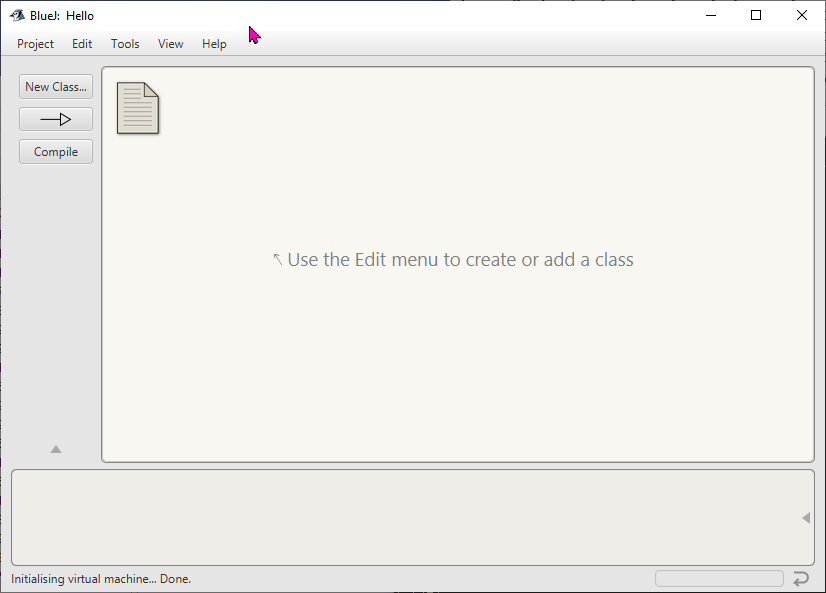Click the 'Initialising virtual machine... Done.' status text
The image size is (826, 593).
point(101,579)
